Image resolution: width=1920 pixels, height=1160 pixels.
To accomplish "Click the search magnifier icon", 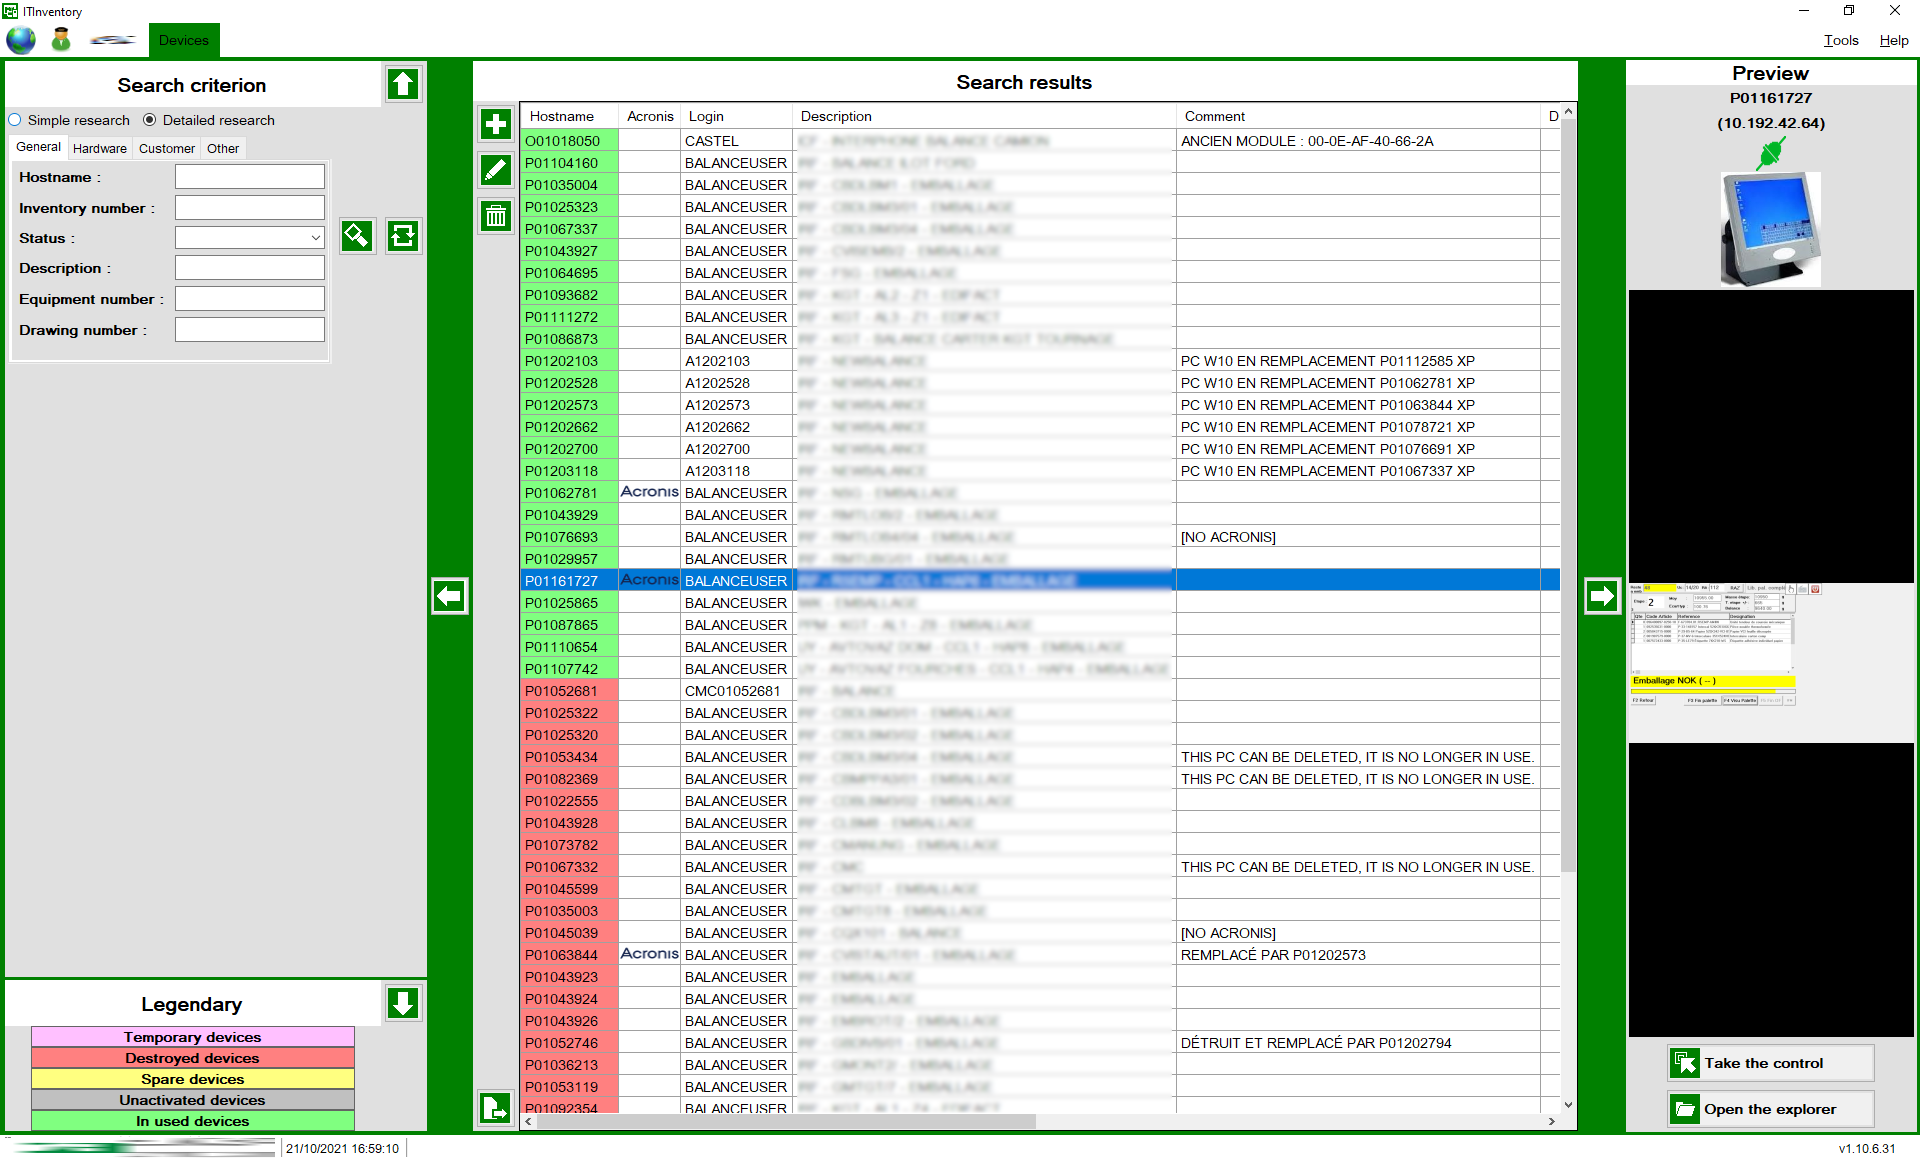I will point(357,236).
